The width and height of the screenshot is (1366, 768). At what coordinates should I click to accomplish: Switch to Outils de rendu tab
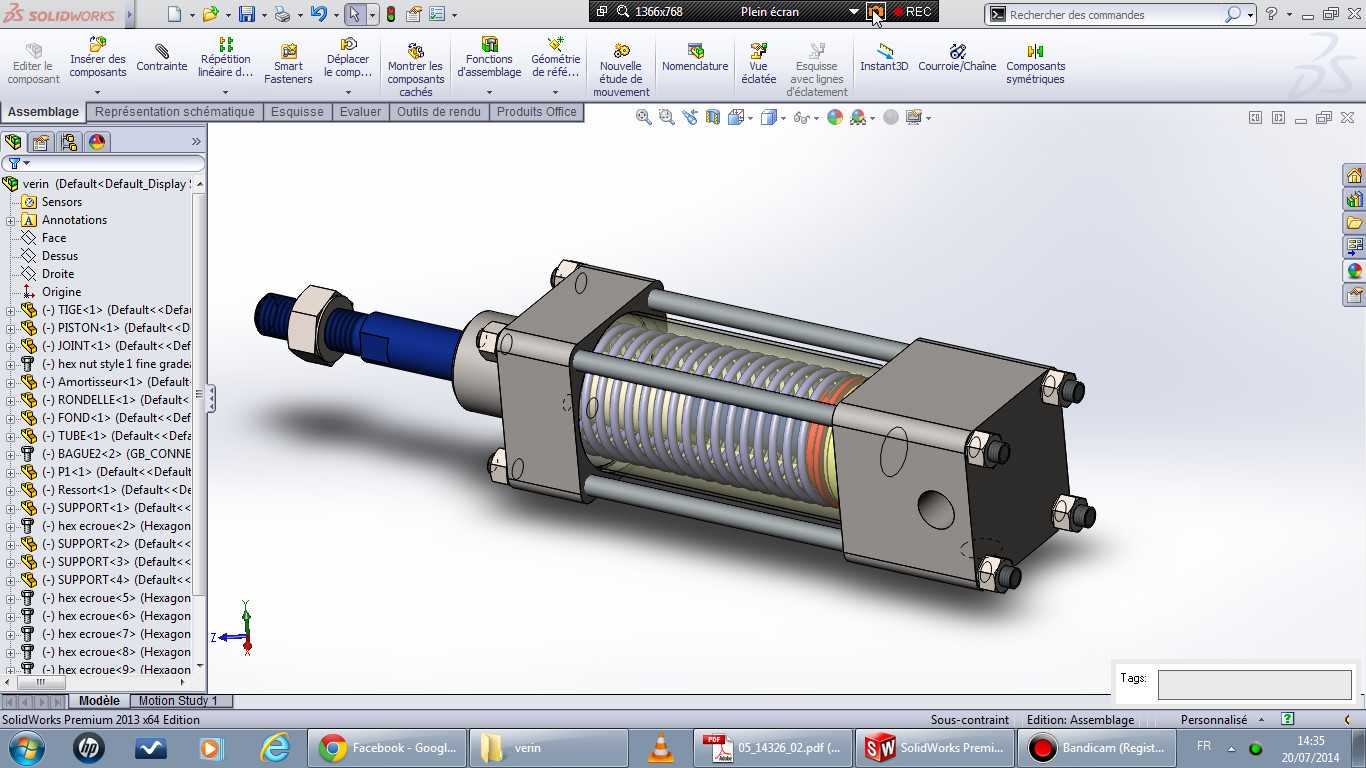coord(439,112)
